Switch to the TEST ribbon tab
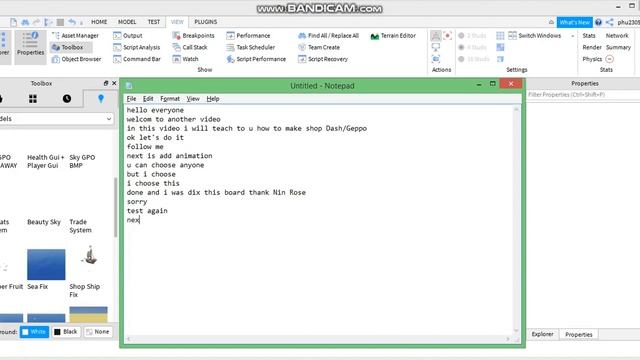Image resolution: width=640 pixels, height=360 pixels. pos(153,22)
